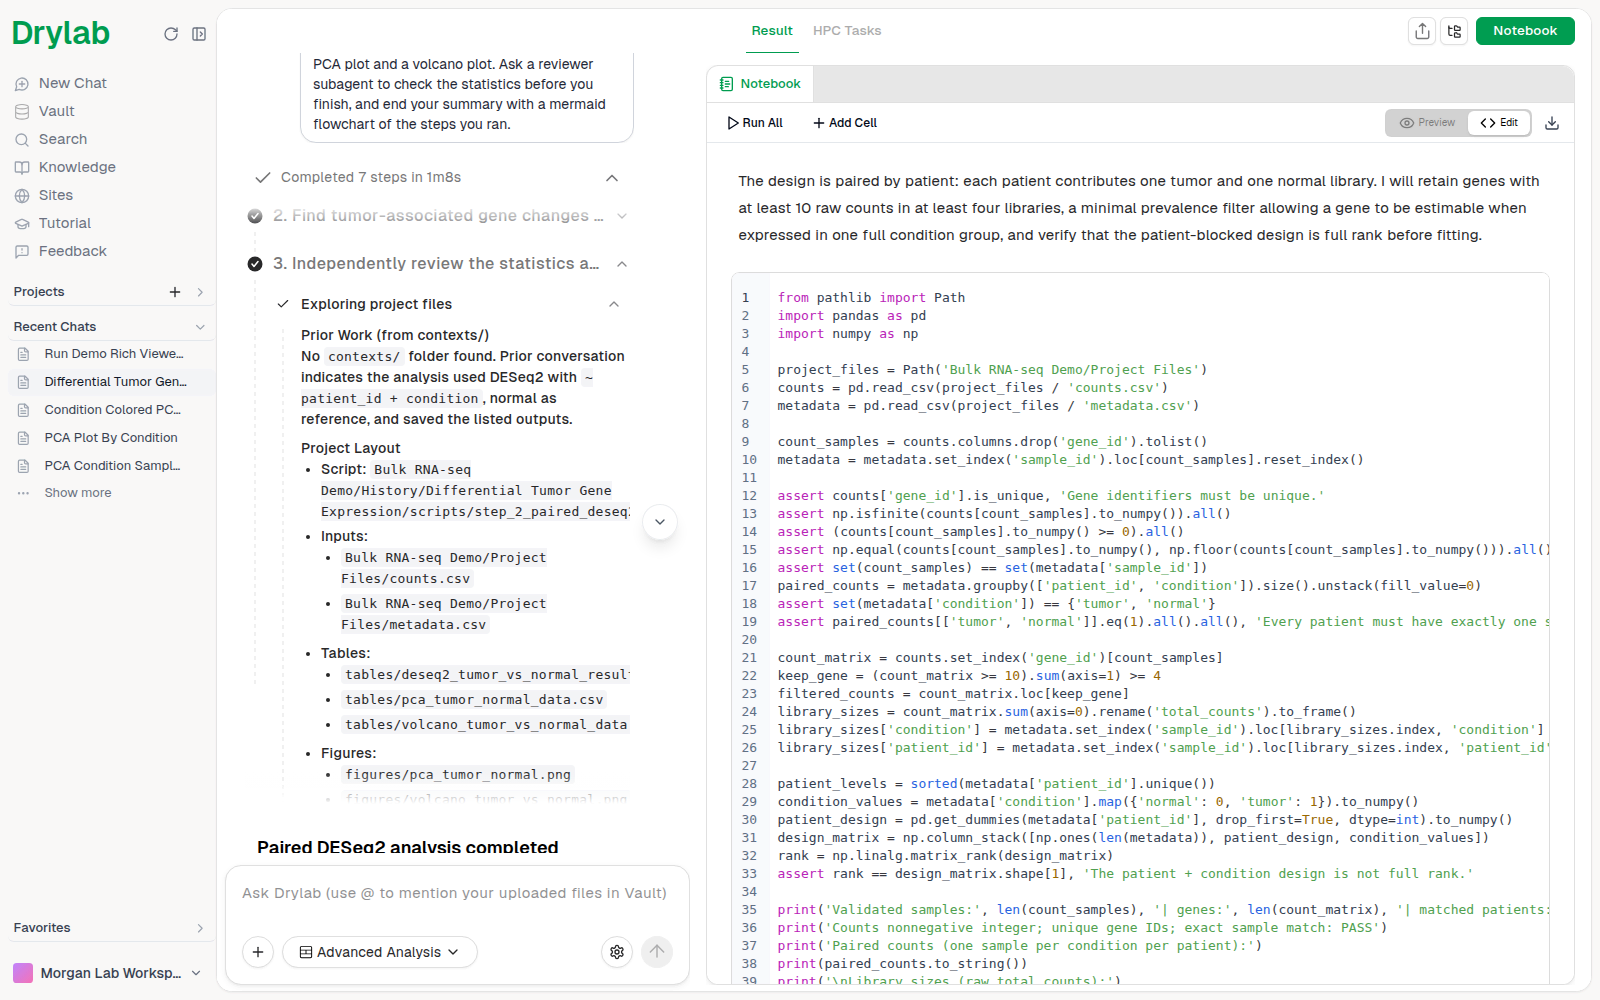
Task: Click the send arrow button in chat box
Action: coord(657,952)
